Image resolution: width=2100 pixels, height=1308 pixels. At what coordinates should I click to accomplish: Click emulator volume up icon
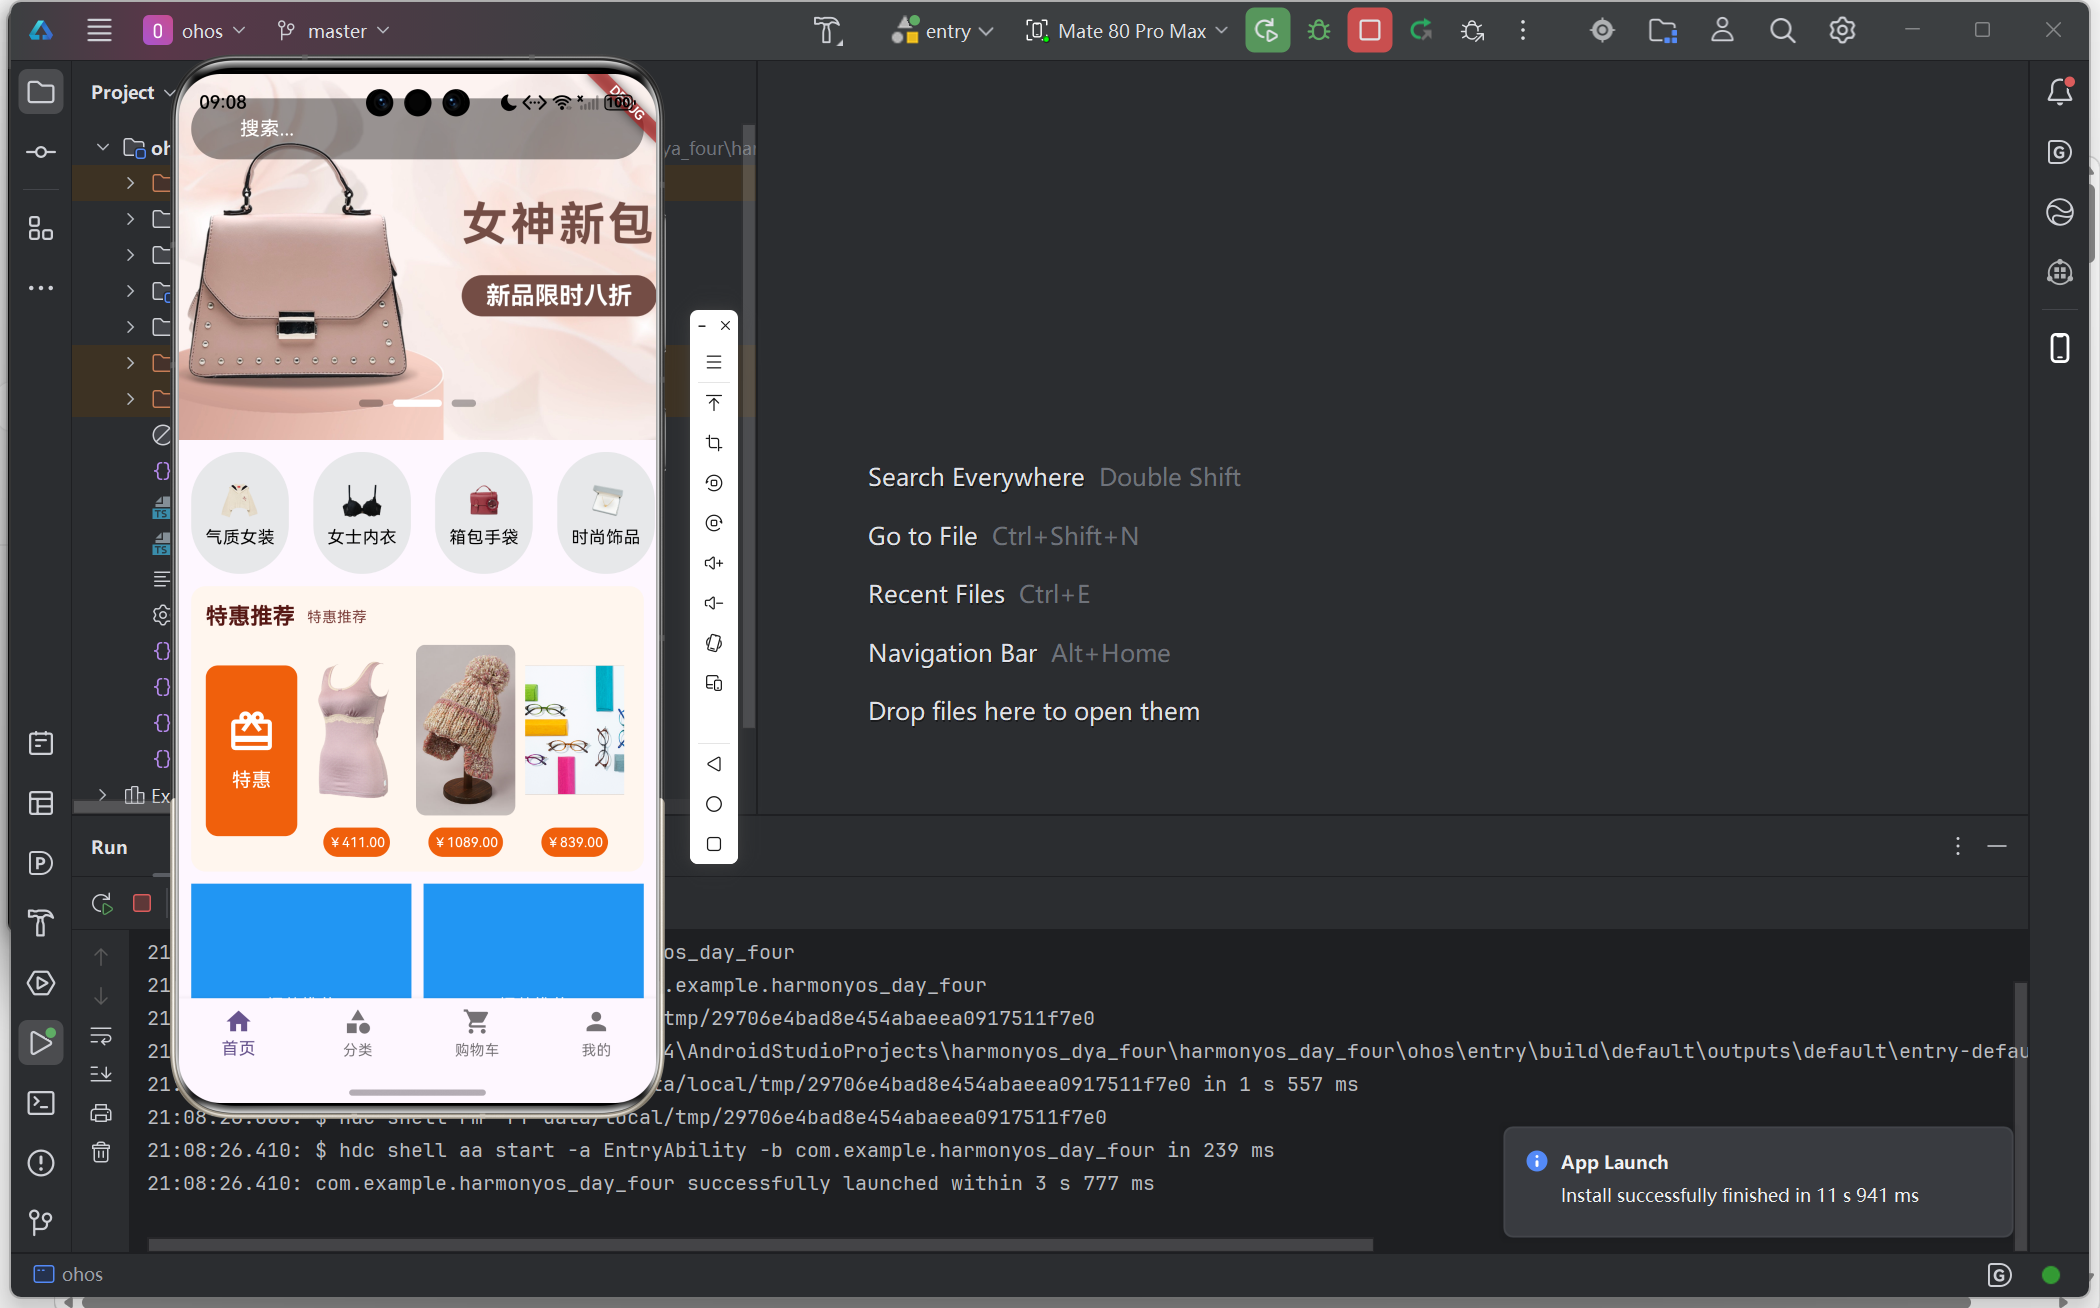713,563
